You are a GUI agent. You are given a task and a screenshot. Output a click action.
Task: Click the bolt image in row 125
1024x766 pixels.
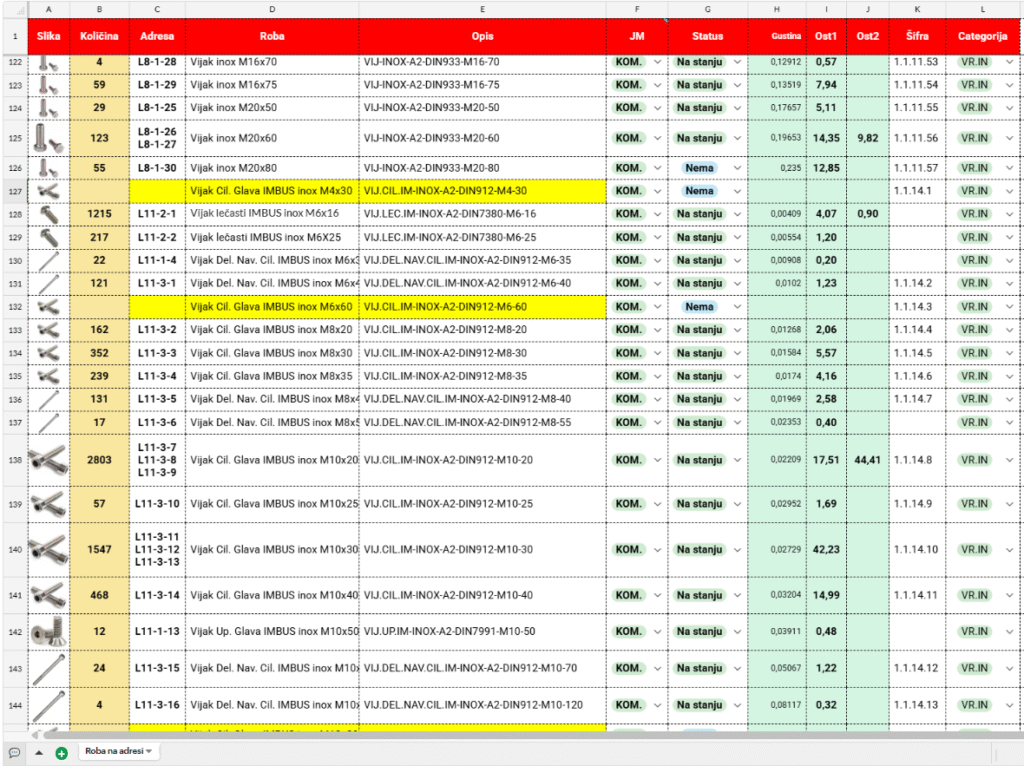pyautogui.click(x=48, y=138)
